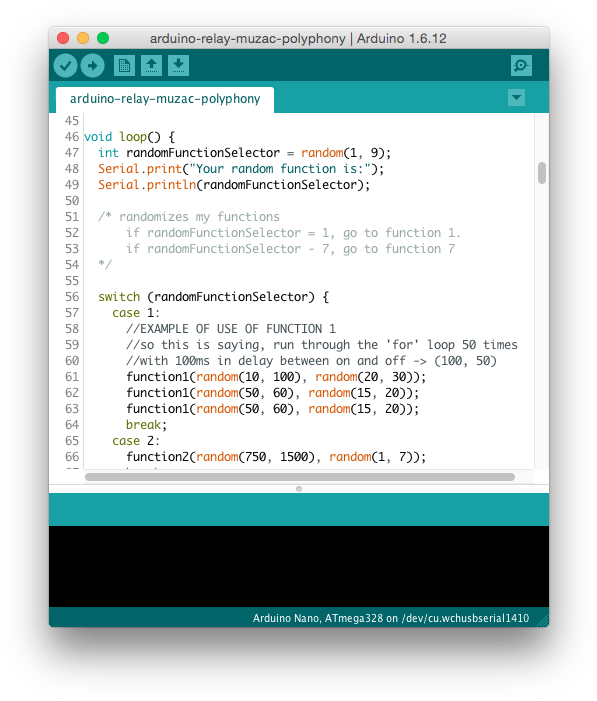Click the 'break;' statement on line 64
597x701 pixels.
coord(146,425)
